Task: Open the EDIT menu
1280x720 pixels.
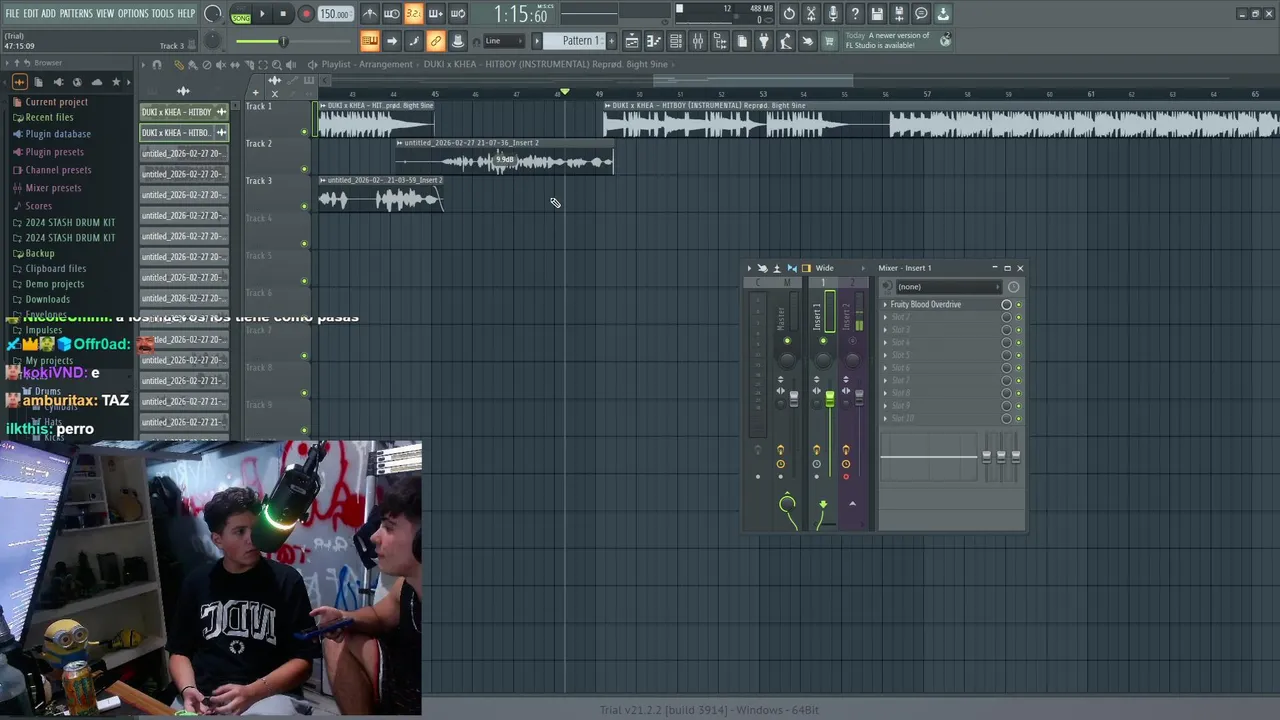Action: point(31,13)
